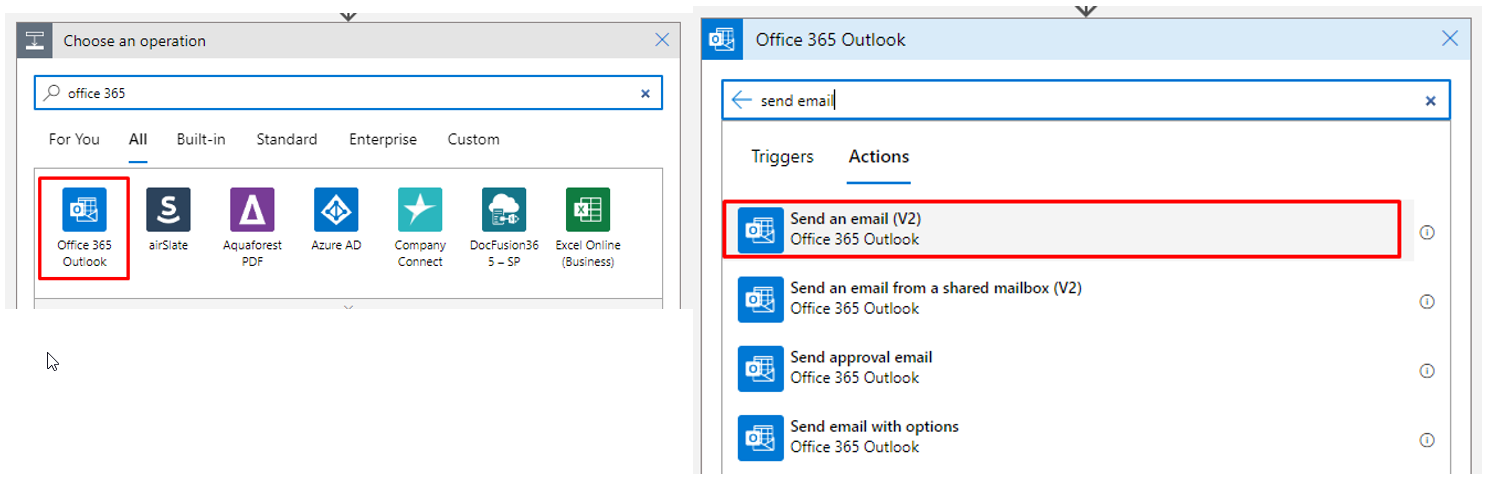Viewport: 1503px width, 490px height.
Task: Show info for Send approval email
Action: (1427, 371)
